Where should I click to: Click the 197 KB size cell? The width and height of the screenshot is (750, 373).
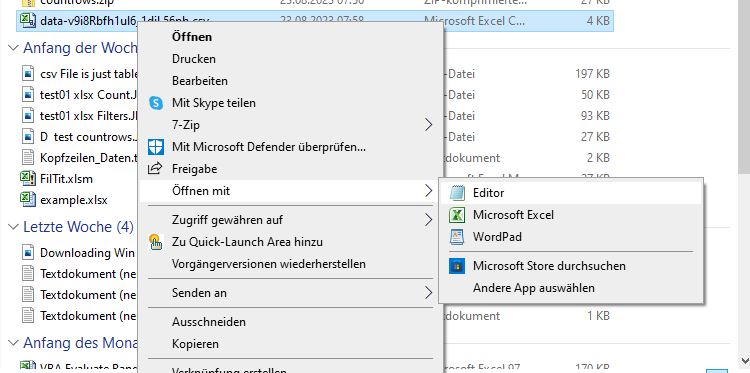[592, 74]
